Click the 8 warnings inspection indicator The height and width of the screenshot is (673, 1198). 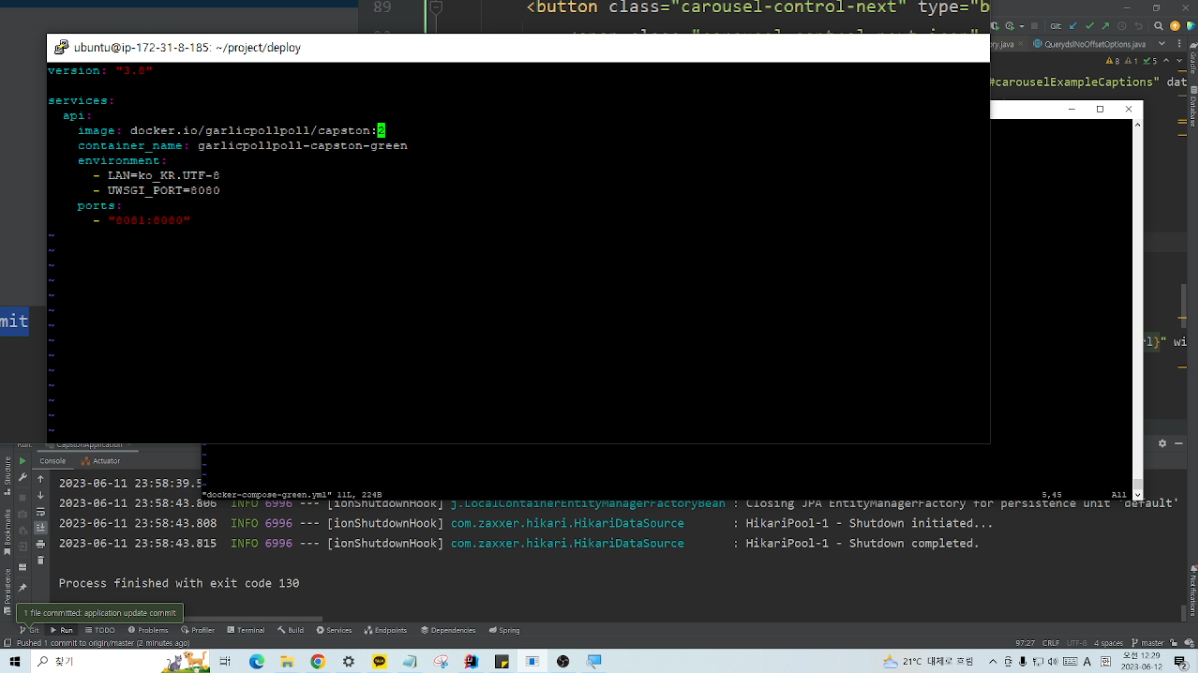click(x=1112, y=61)
